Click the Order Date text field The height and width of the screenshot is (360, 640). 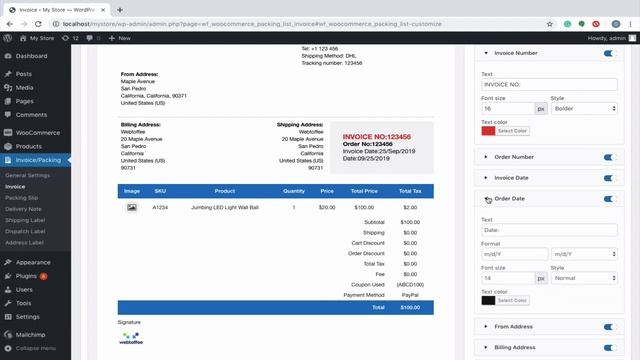click(x=549, y=230)
